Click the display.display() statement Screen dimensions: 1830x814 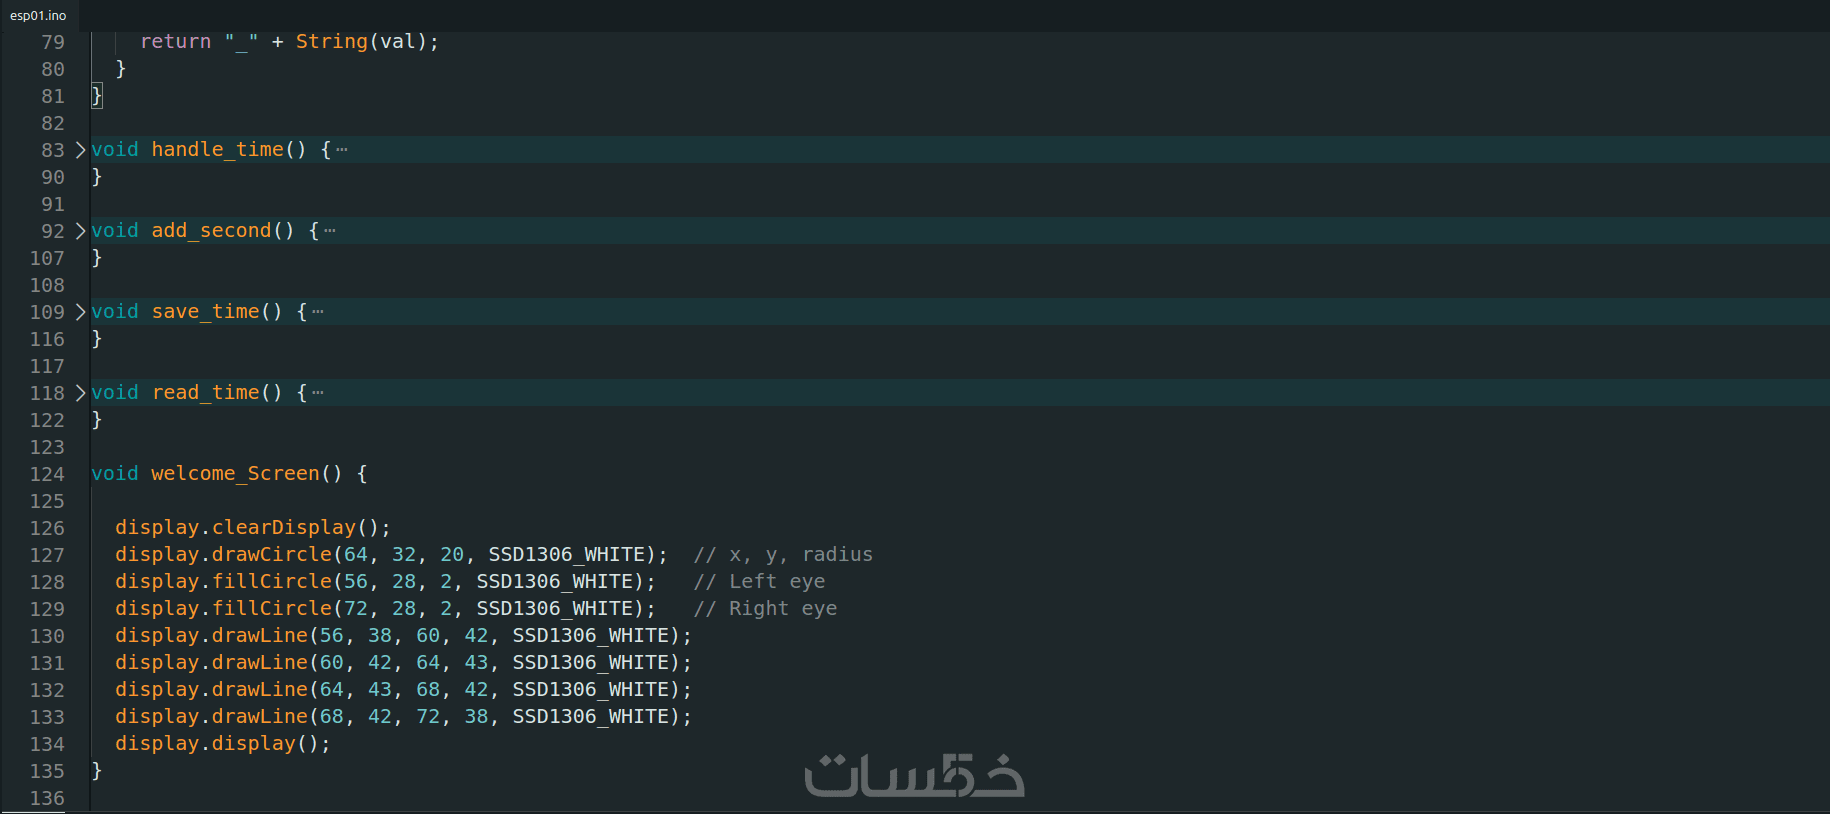[222, 744]
